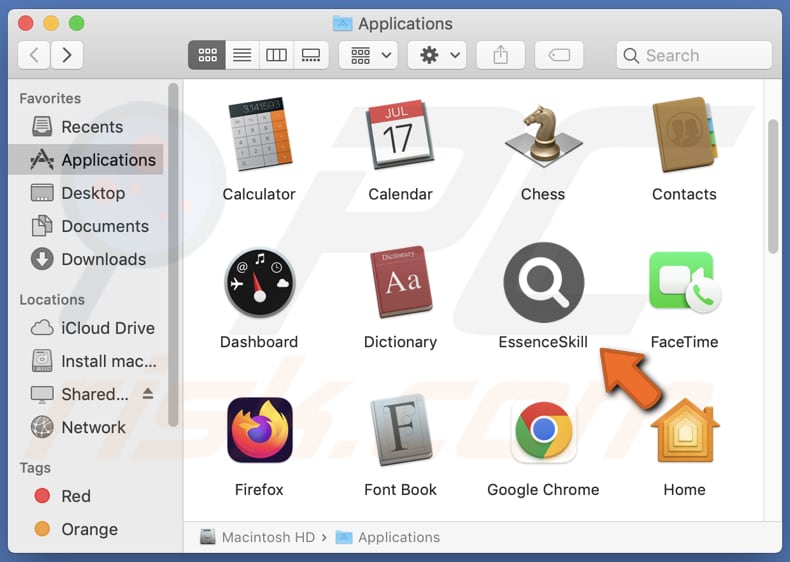Select Downloads in the sidebar
The height and width of the screenshot is (562, 790).
[x=86, y=260]
